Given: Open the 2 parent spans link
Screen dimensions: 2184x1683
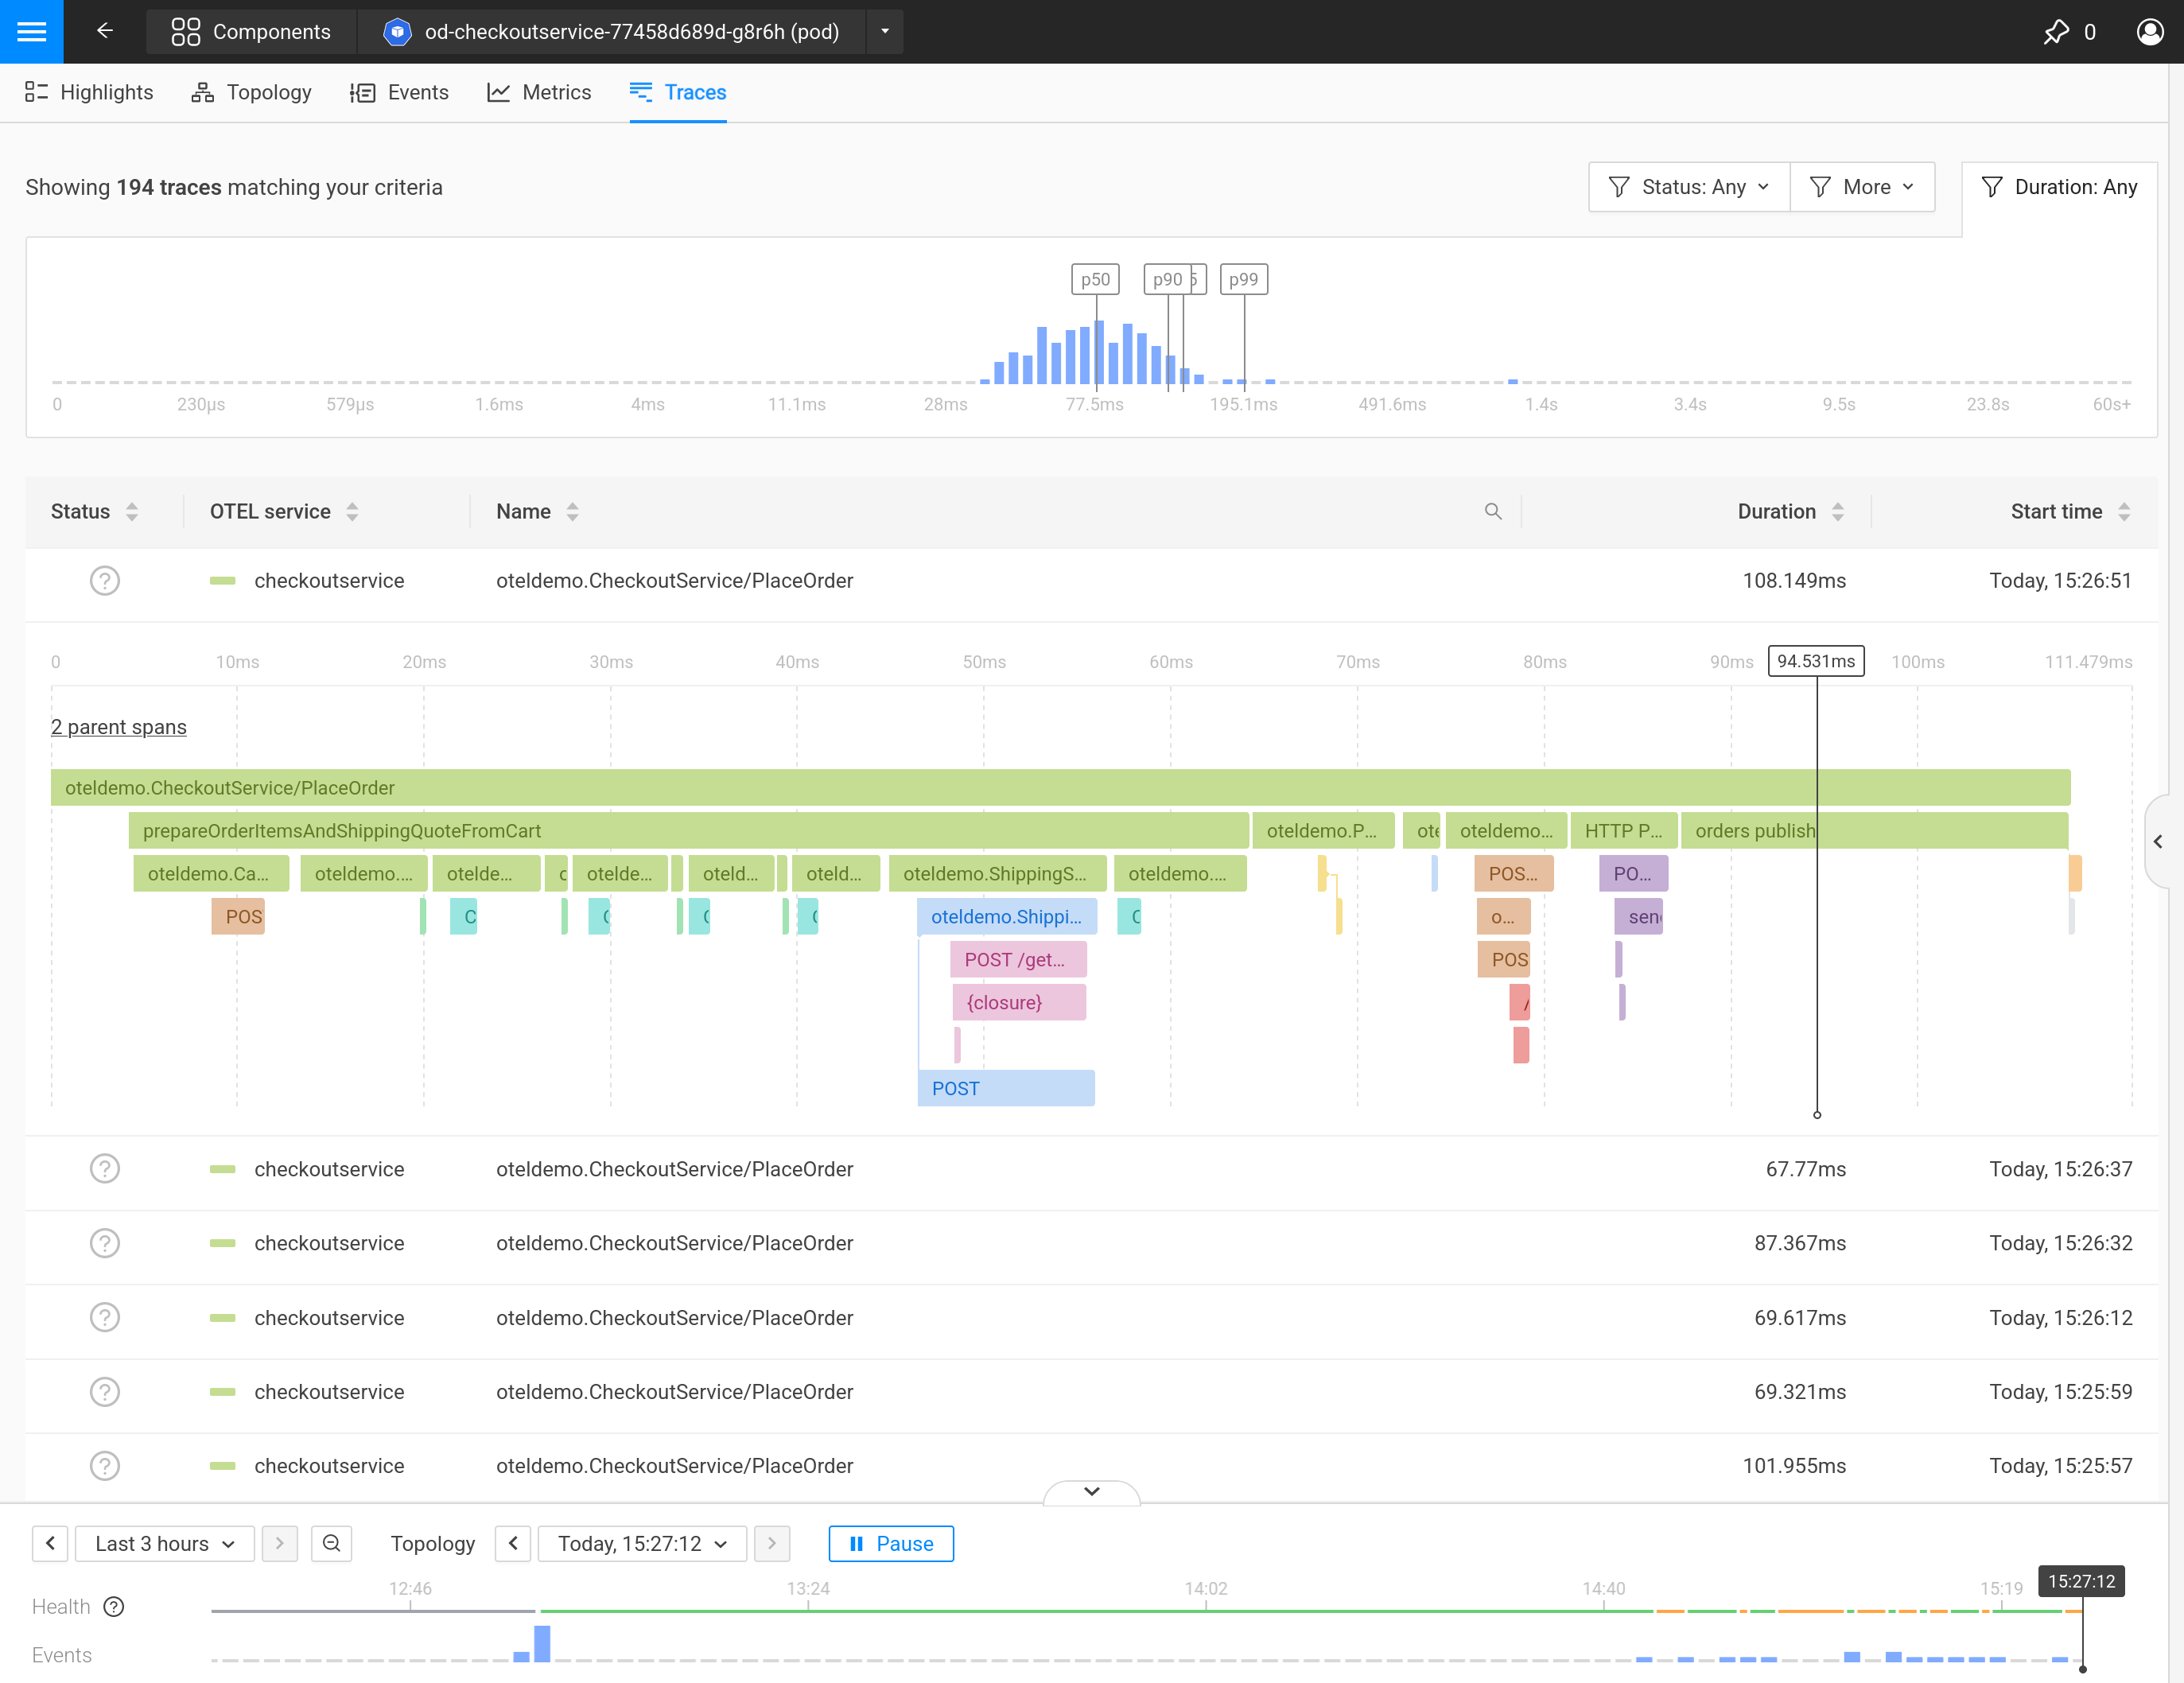Looking at the screenshot, I should click(x=118, y=727).
